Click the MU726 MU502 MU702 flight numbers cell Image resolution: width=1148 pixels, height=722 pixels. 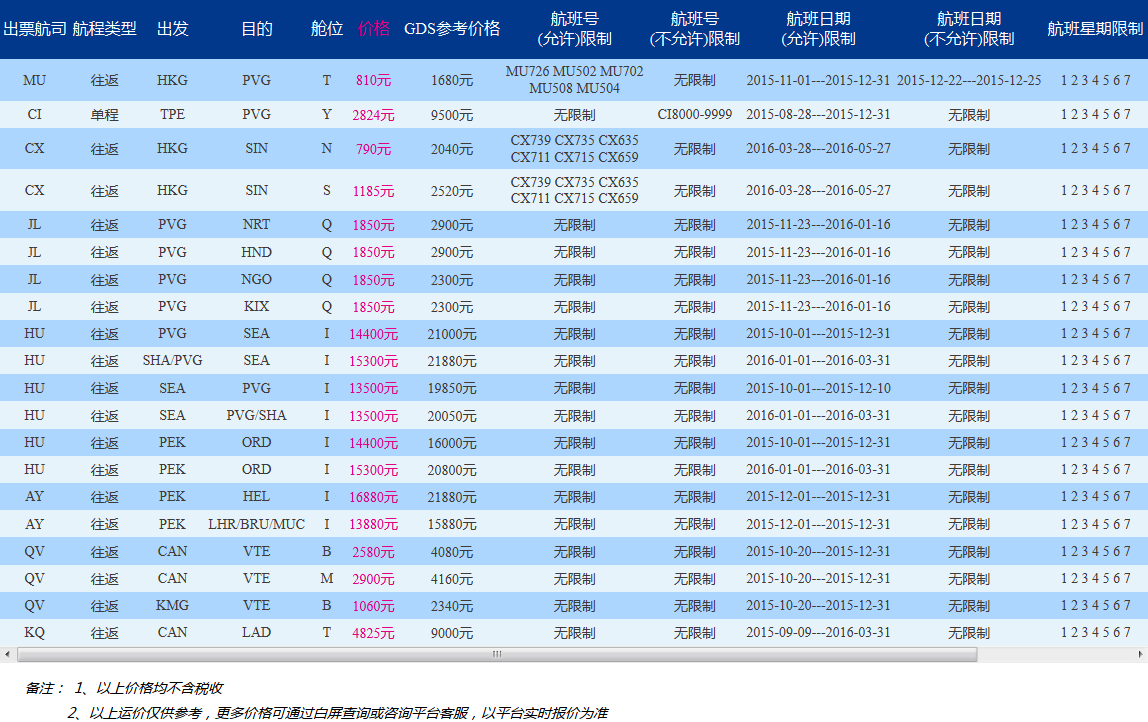point(575,80)
